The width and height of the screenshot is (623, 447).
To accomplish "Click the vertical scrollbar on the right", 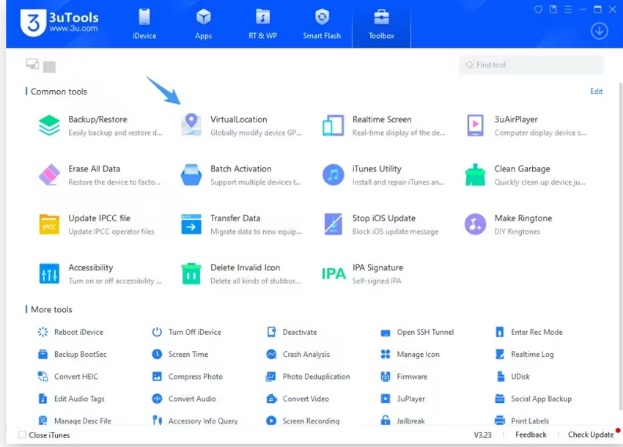I will pyautogui.click(x=620, y=246).
